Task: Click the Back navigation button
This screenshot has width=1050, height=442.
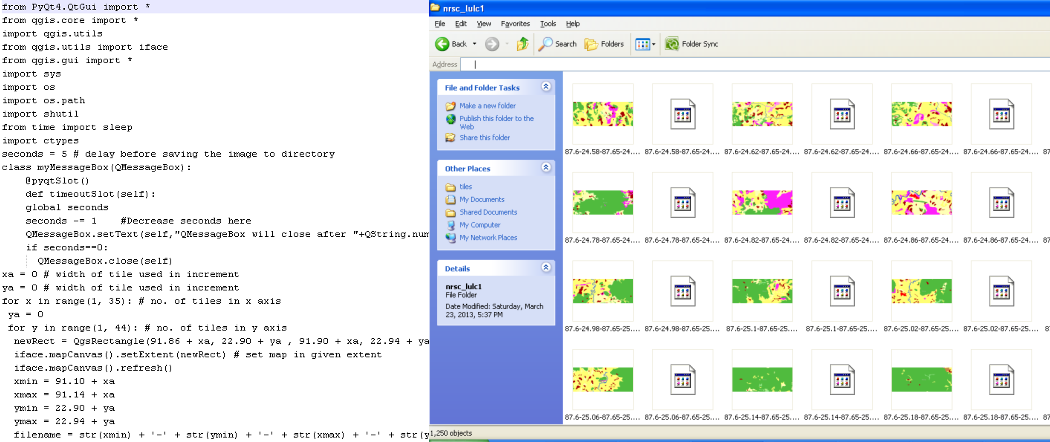Action: (451, 44)
